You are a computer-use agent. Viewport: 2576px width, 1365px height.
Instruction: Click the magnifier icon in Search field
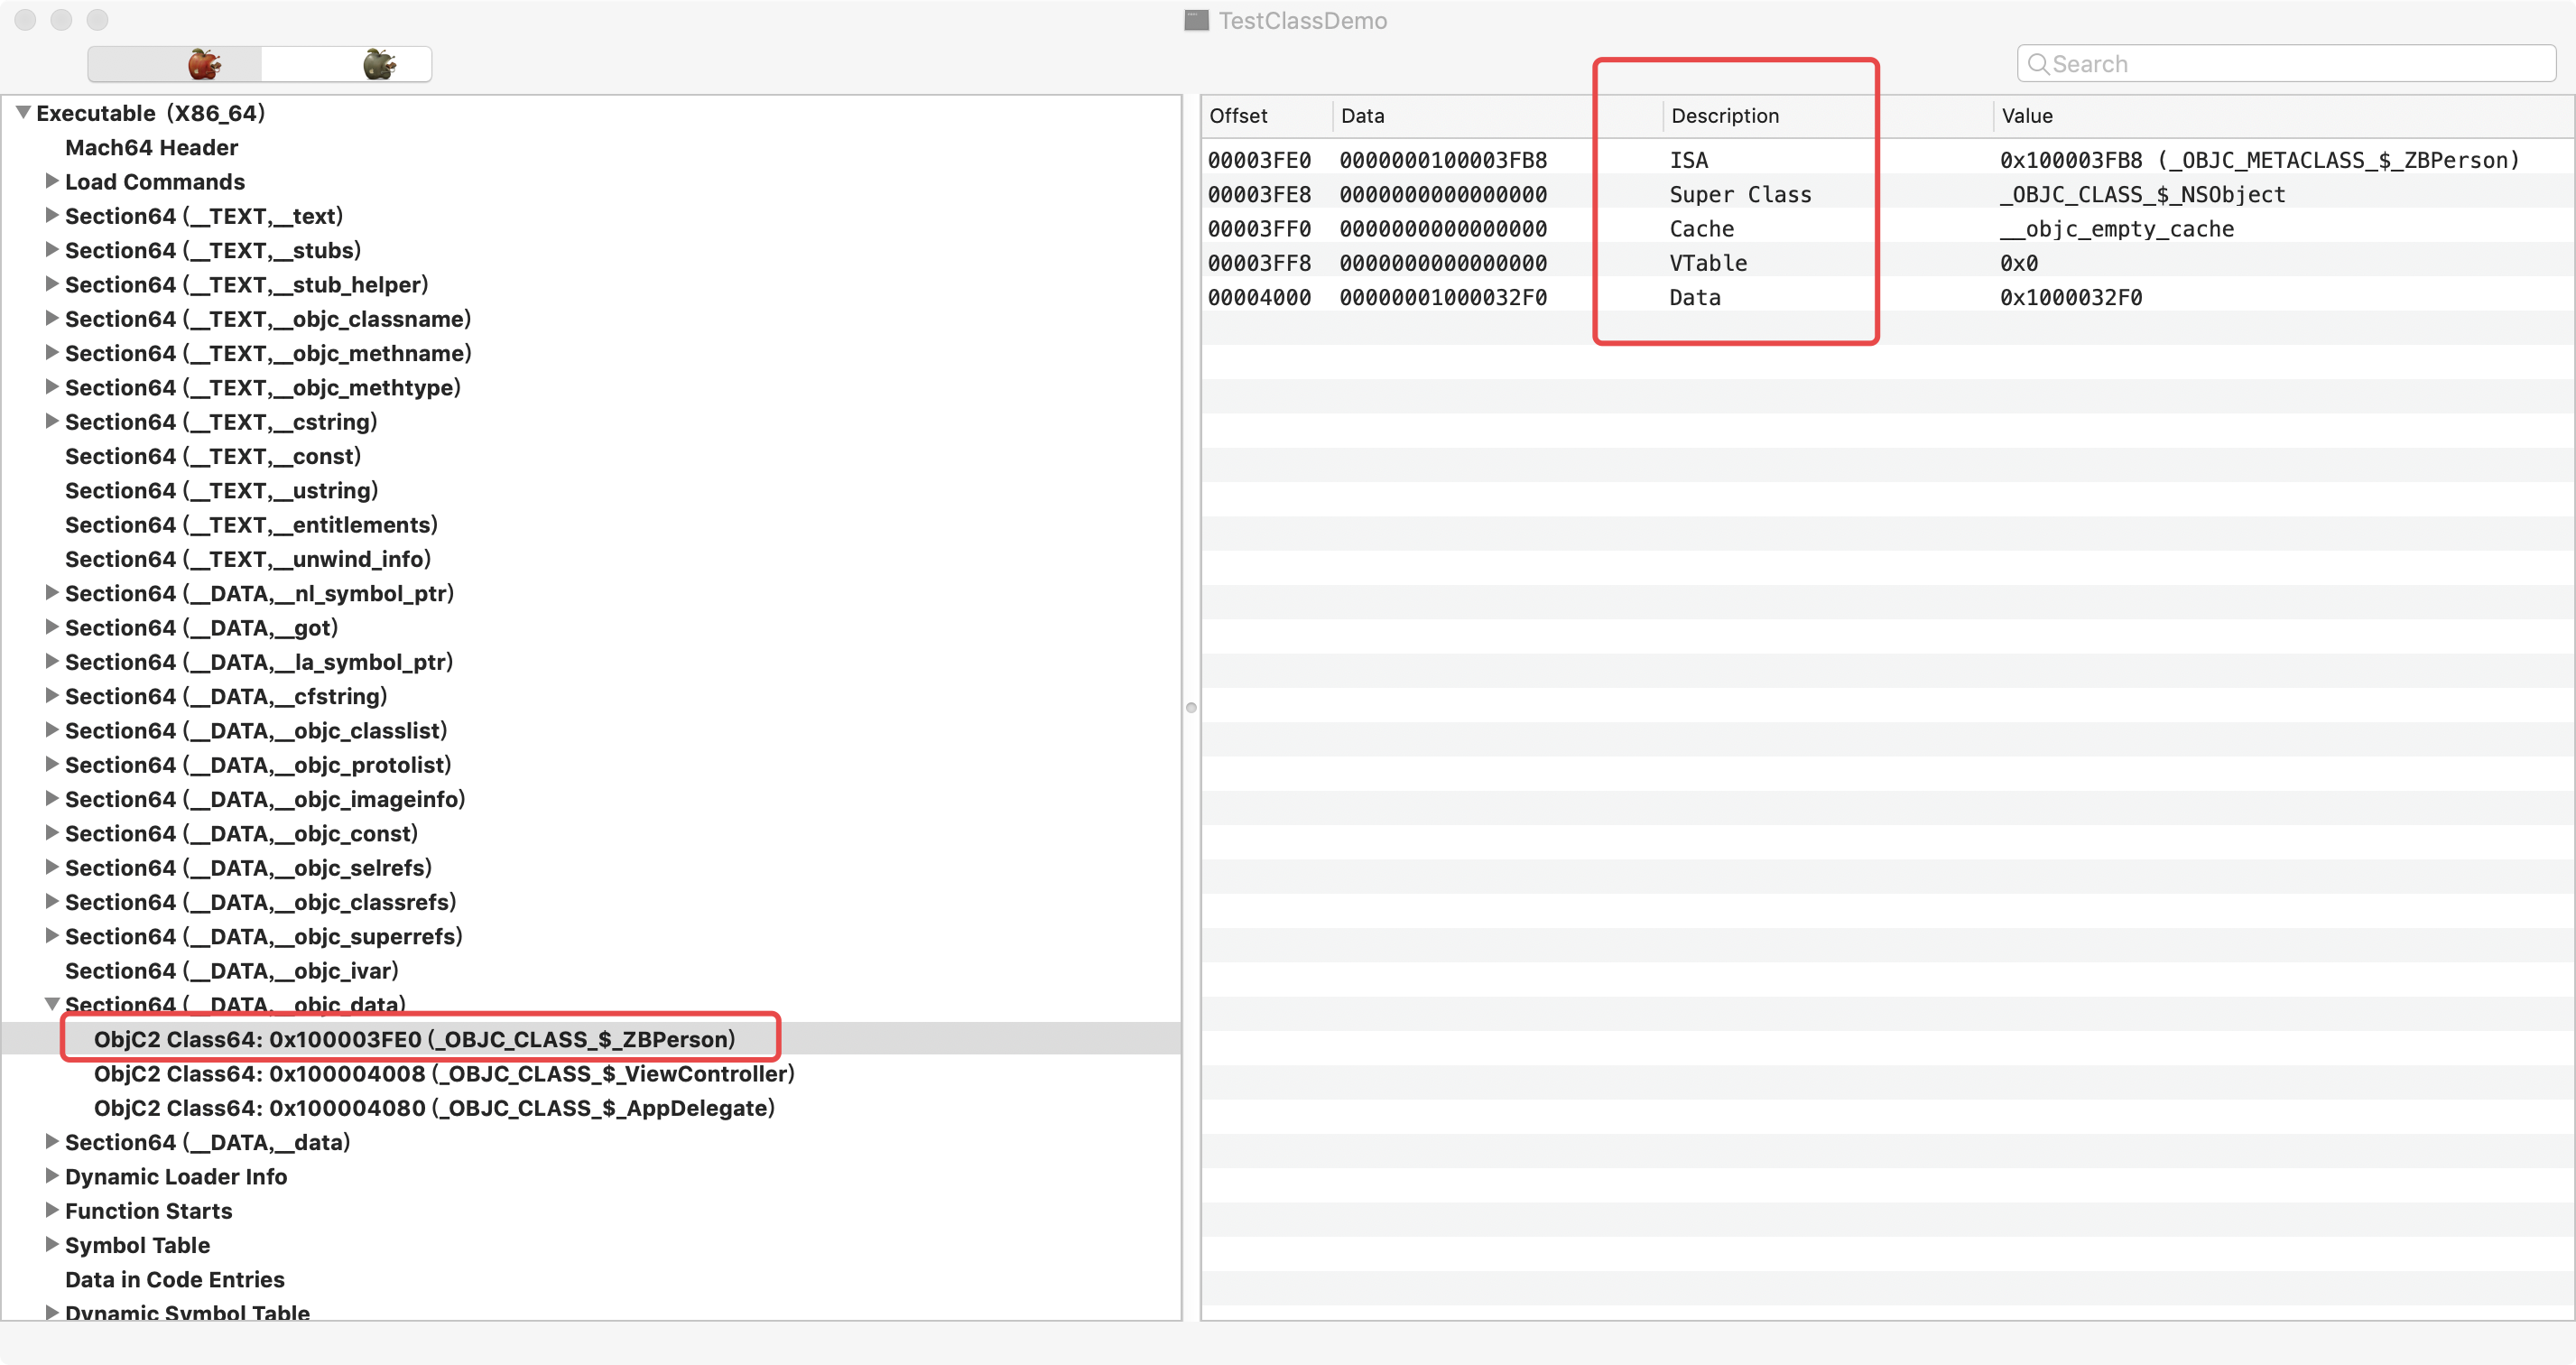tap(2037, 64)
